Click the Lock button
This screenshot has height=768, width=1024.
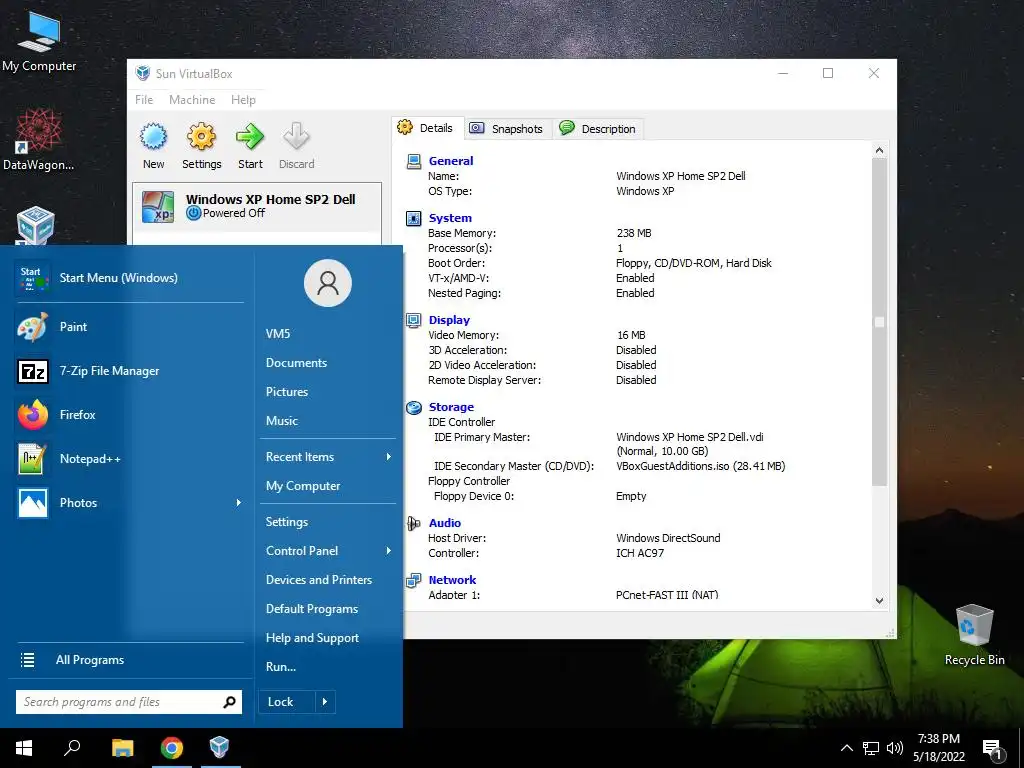click(x=287, y=702)
